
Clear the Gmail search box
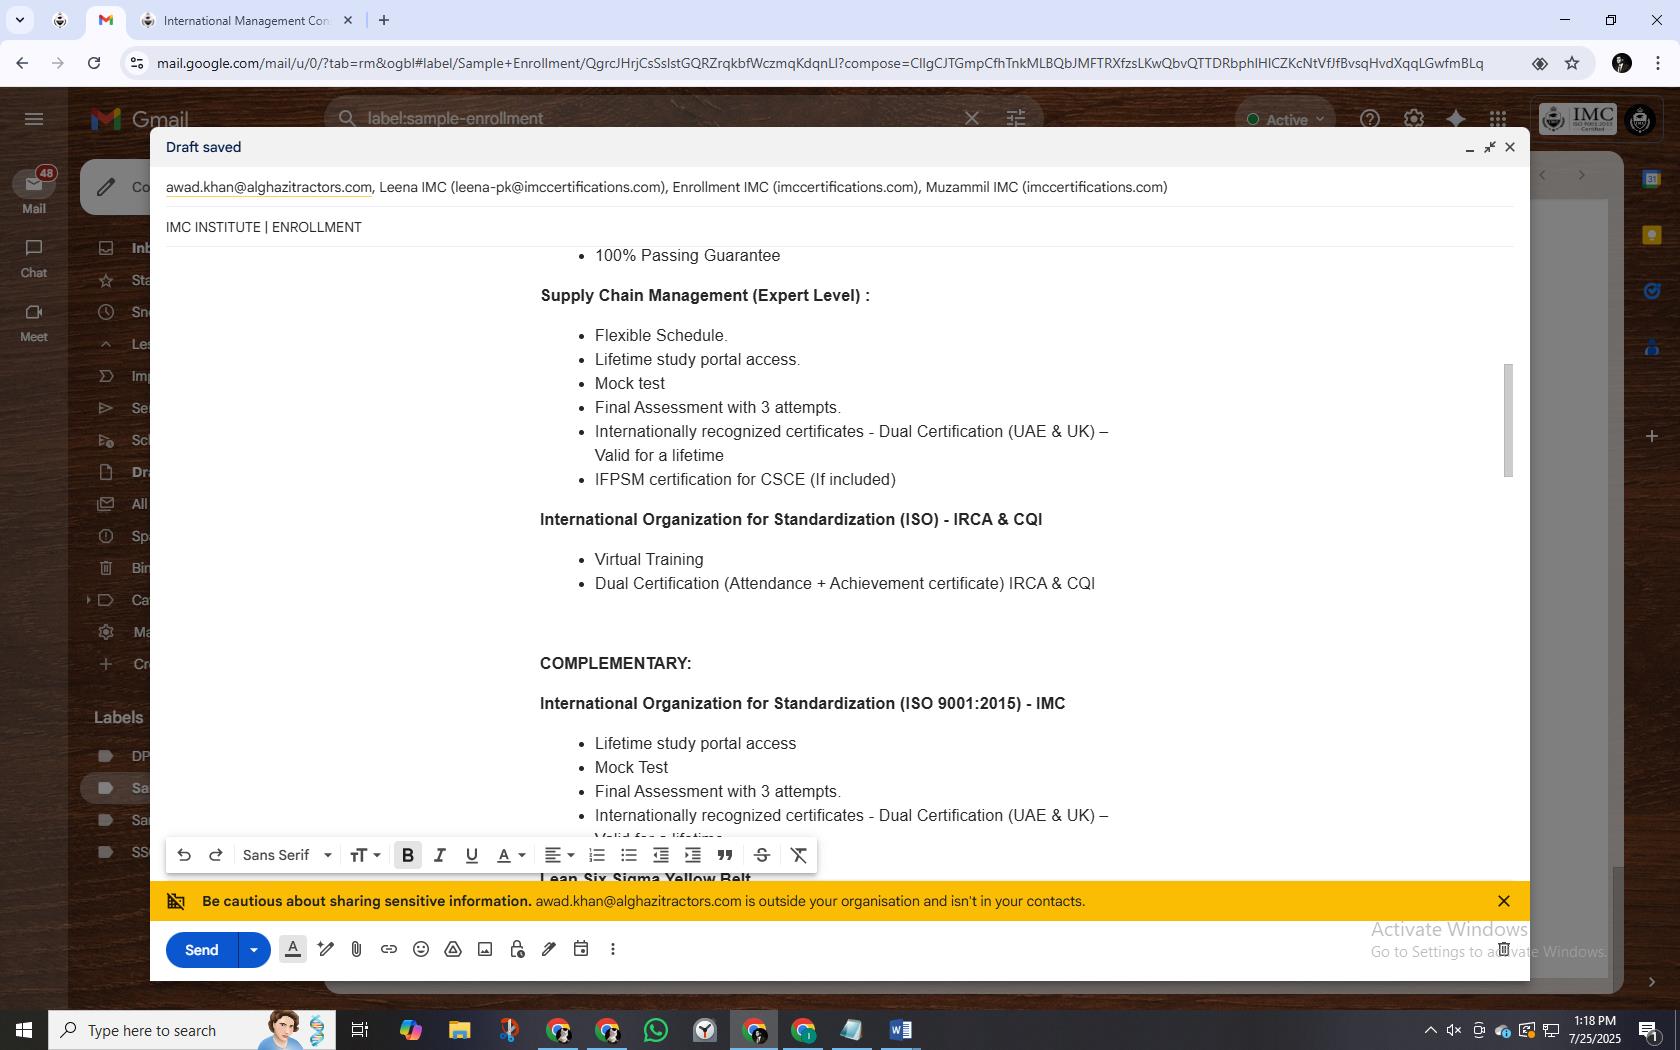[x=971, y=118]
